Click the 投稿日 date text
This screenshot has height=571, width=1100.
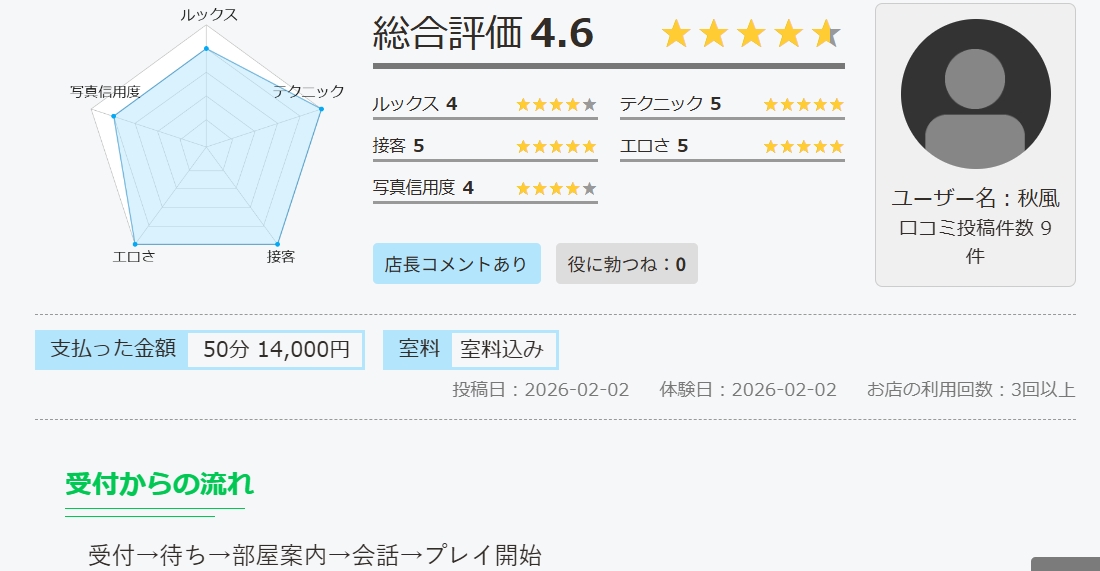[541, 389]
